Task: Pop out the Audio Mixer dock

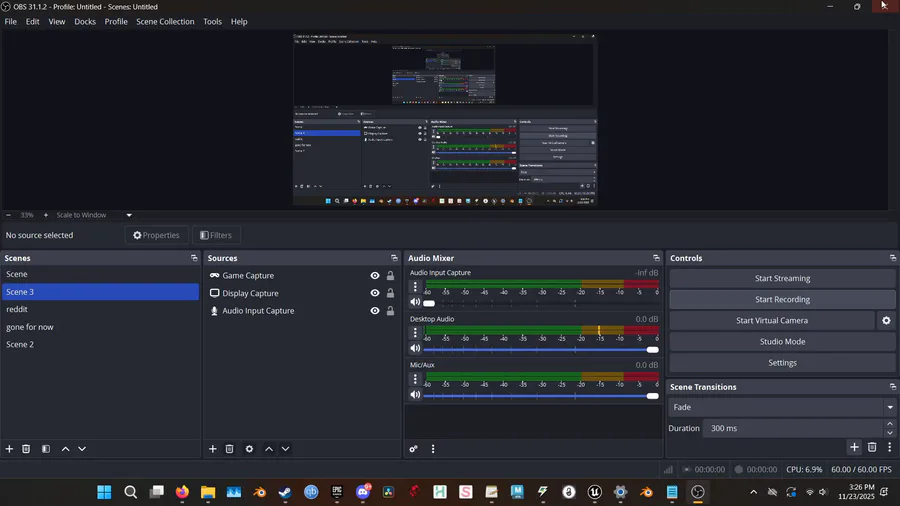Action: click(656, 258)
